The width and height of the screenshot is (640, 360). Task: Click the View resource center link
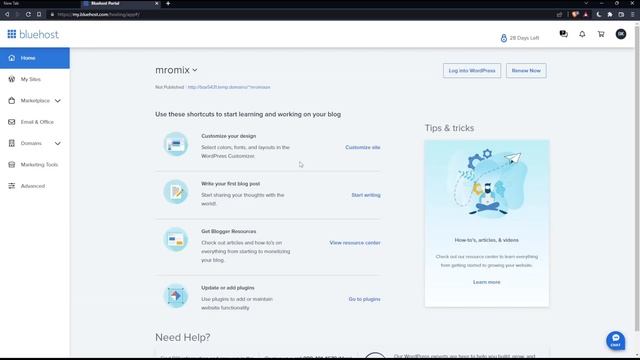355,243
